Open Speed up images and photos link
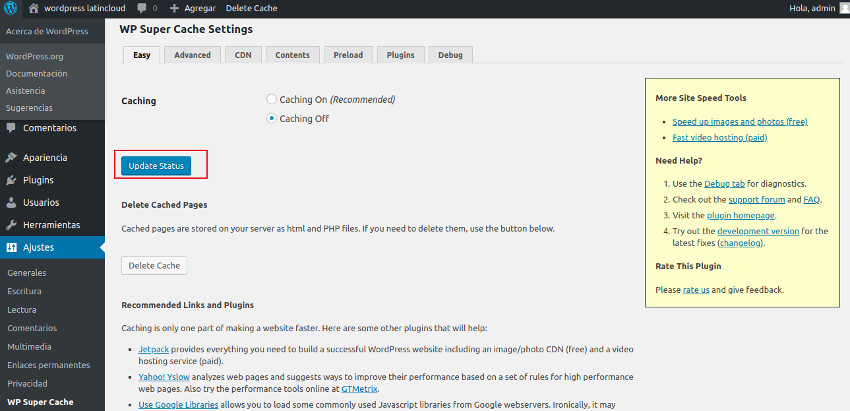This screenshot has width=850, height=411. [740, 122]
